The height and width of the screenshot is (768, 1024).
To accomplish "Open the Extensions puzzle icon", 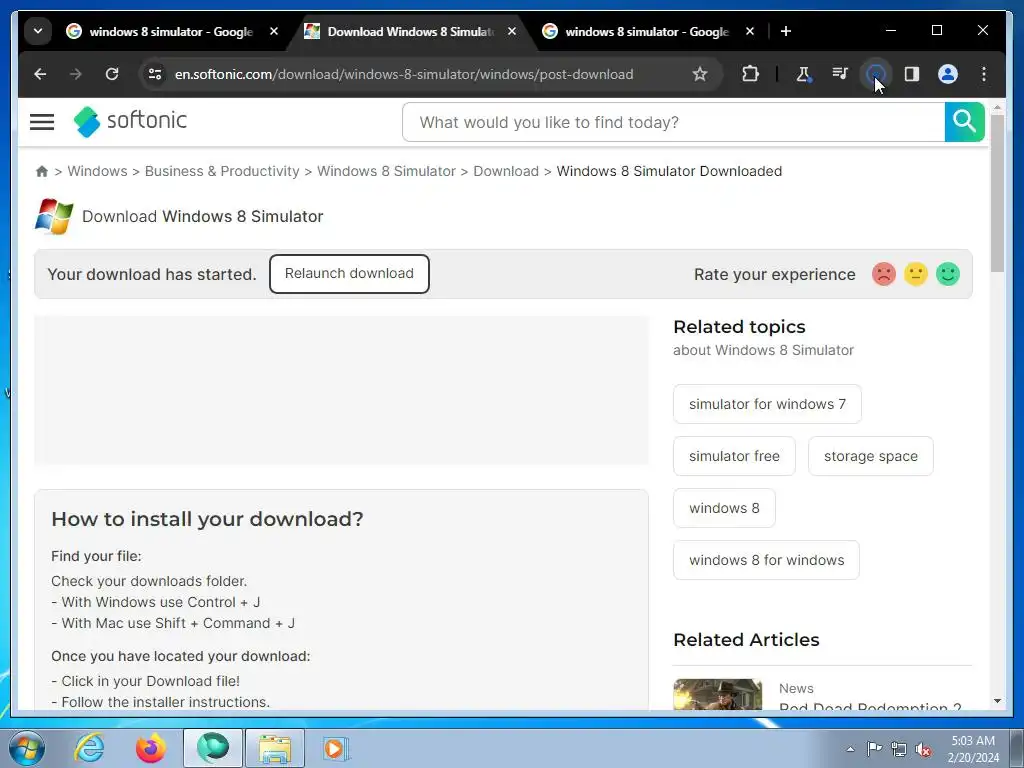I will click(750, 74).
